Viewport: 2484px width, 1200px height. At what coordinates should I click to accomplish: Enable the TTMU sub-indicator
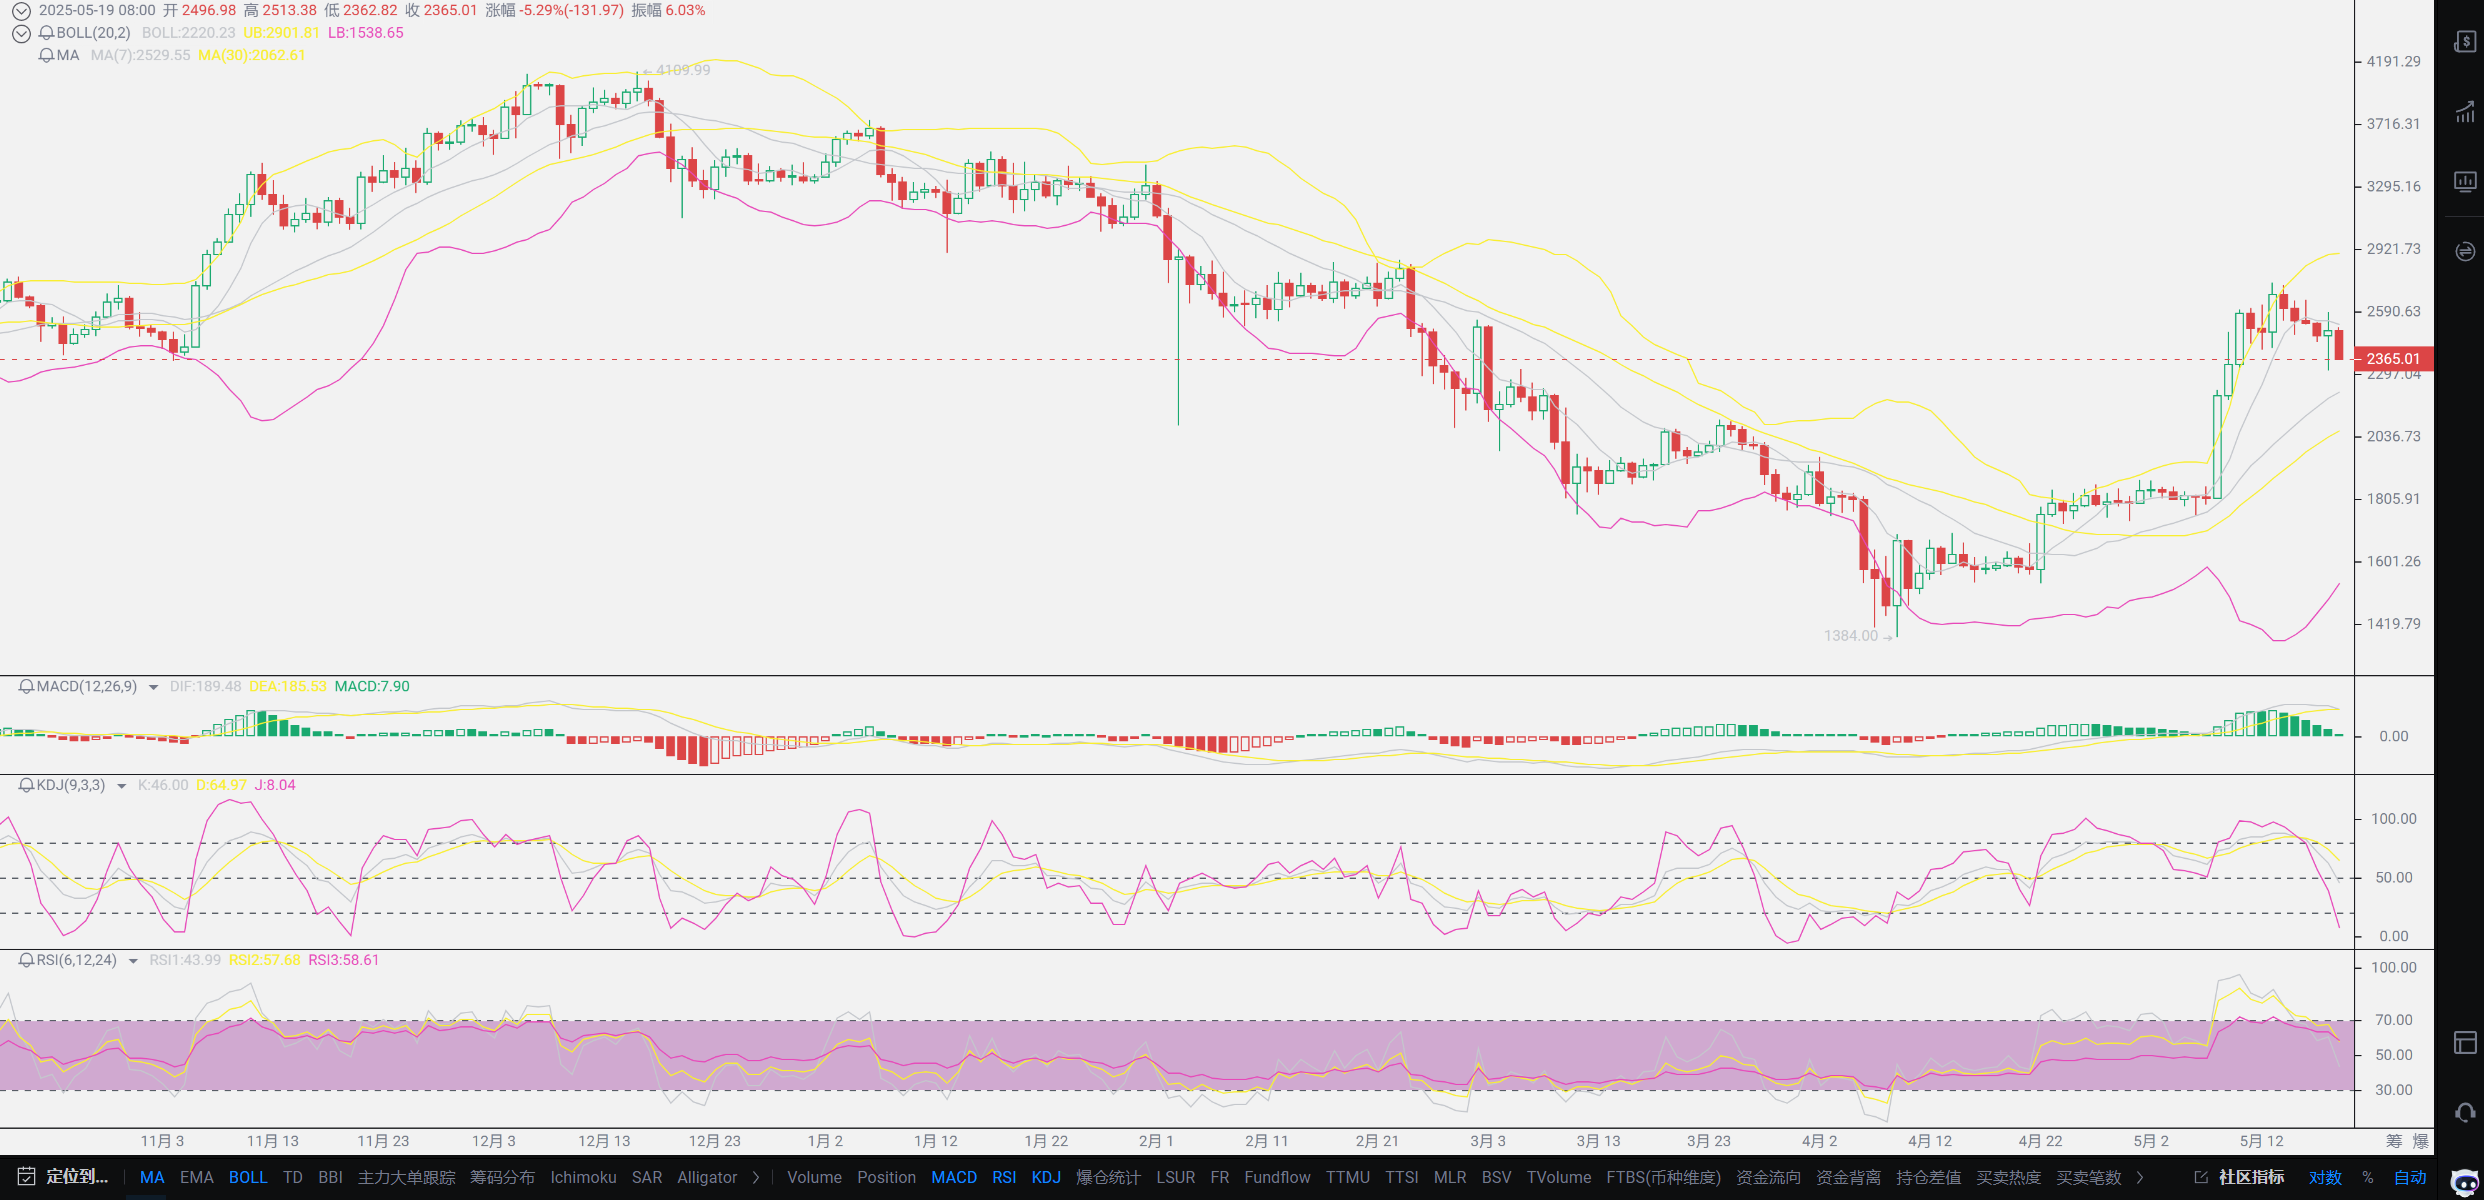pos(1348,1178)
